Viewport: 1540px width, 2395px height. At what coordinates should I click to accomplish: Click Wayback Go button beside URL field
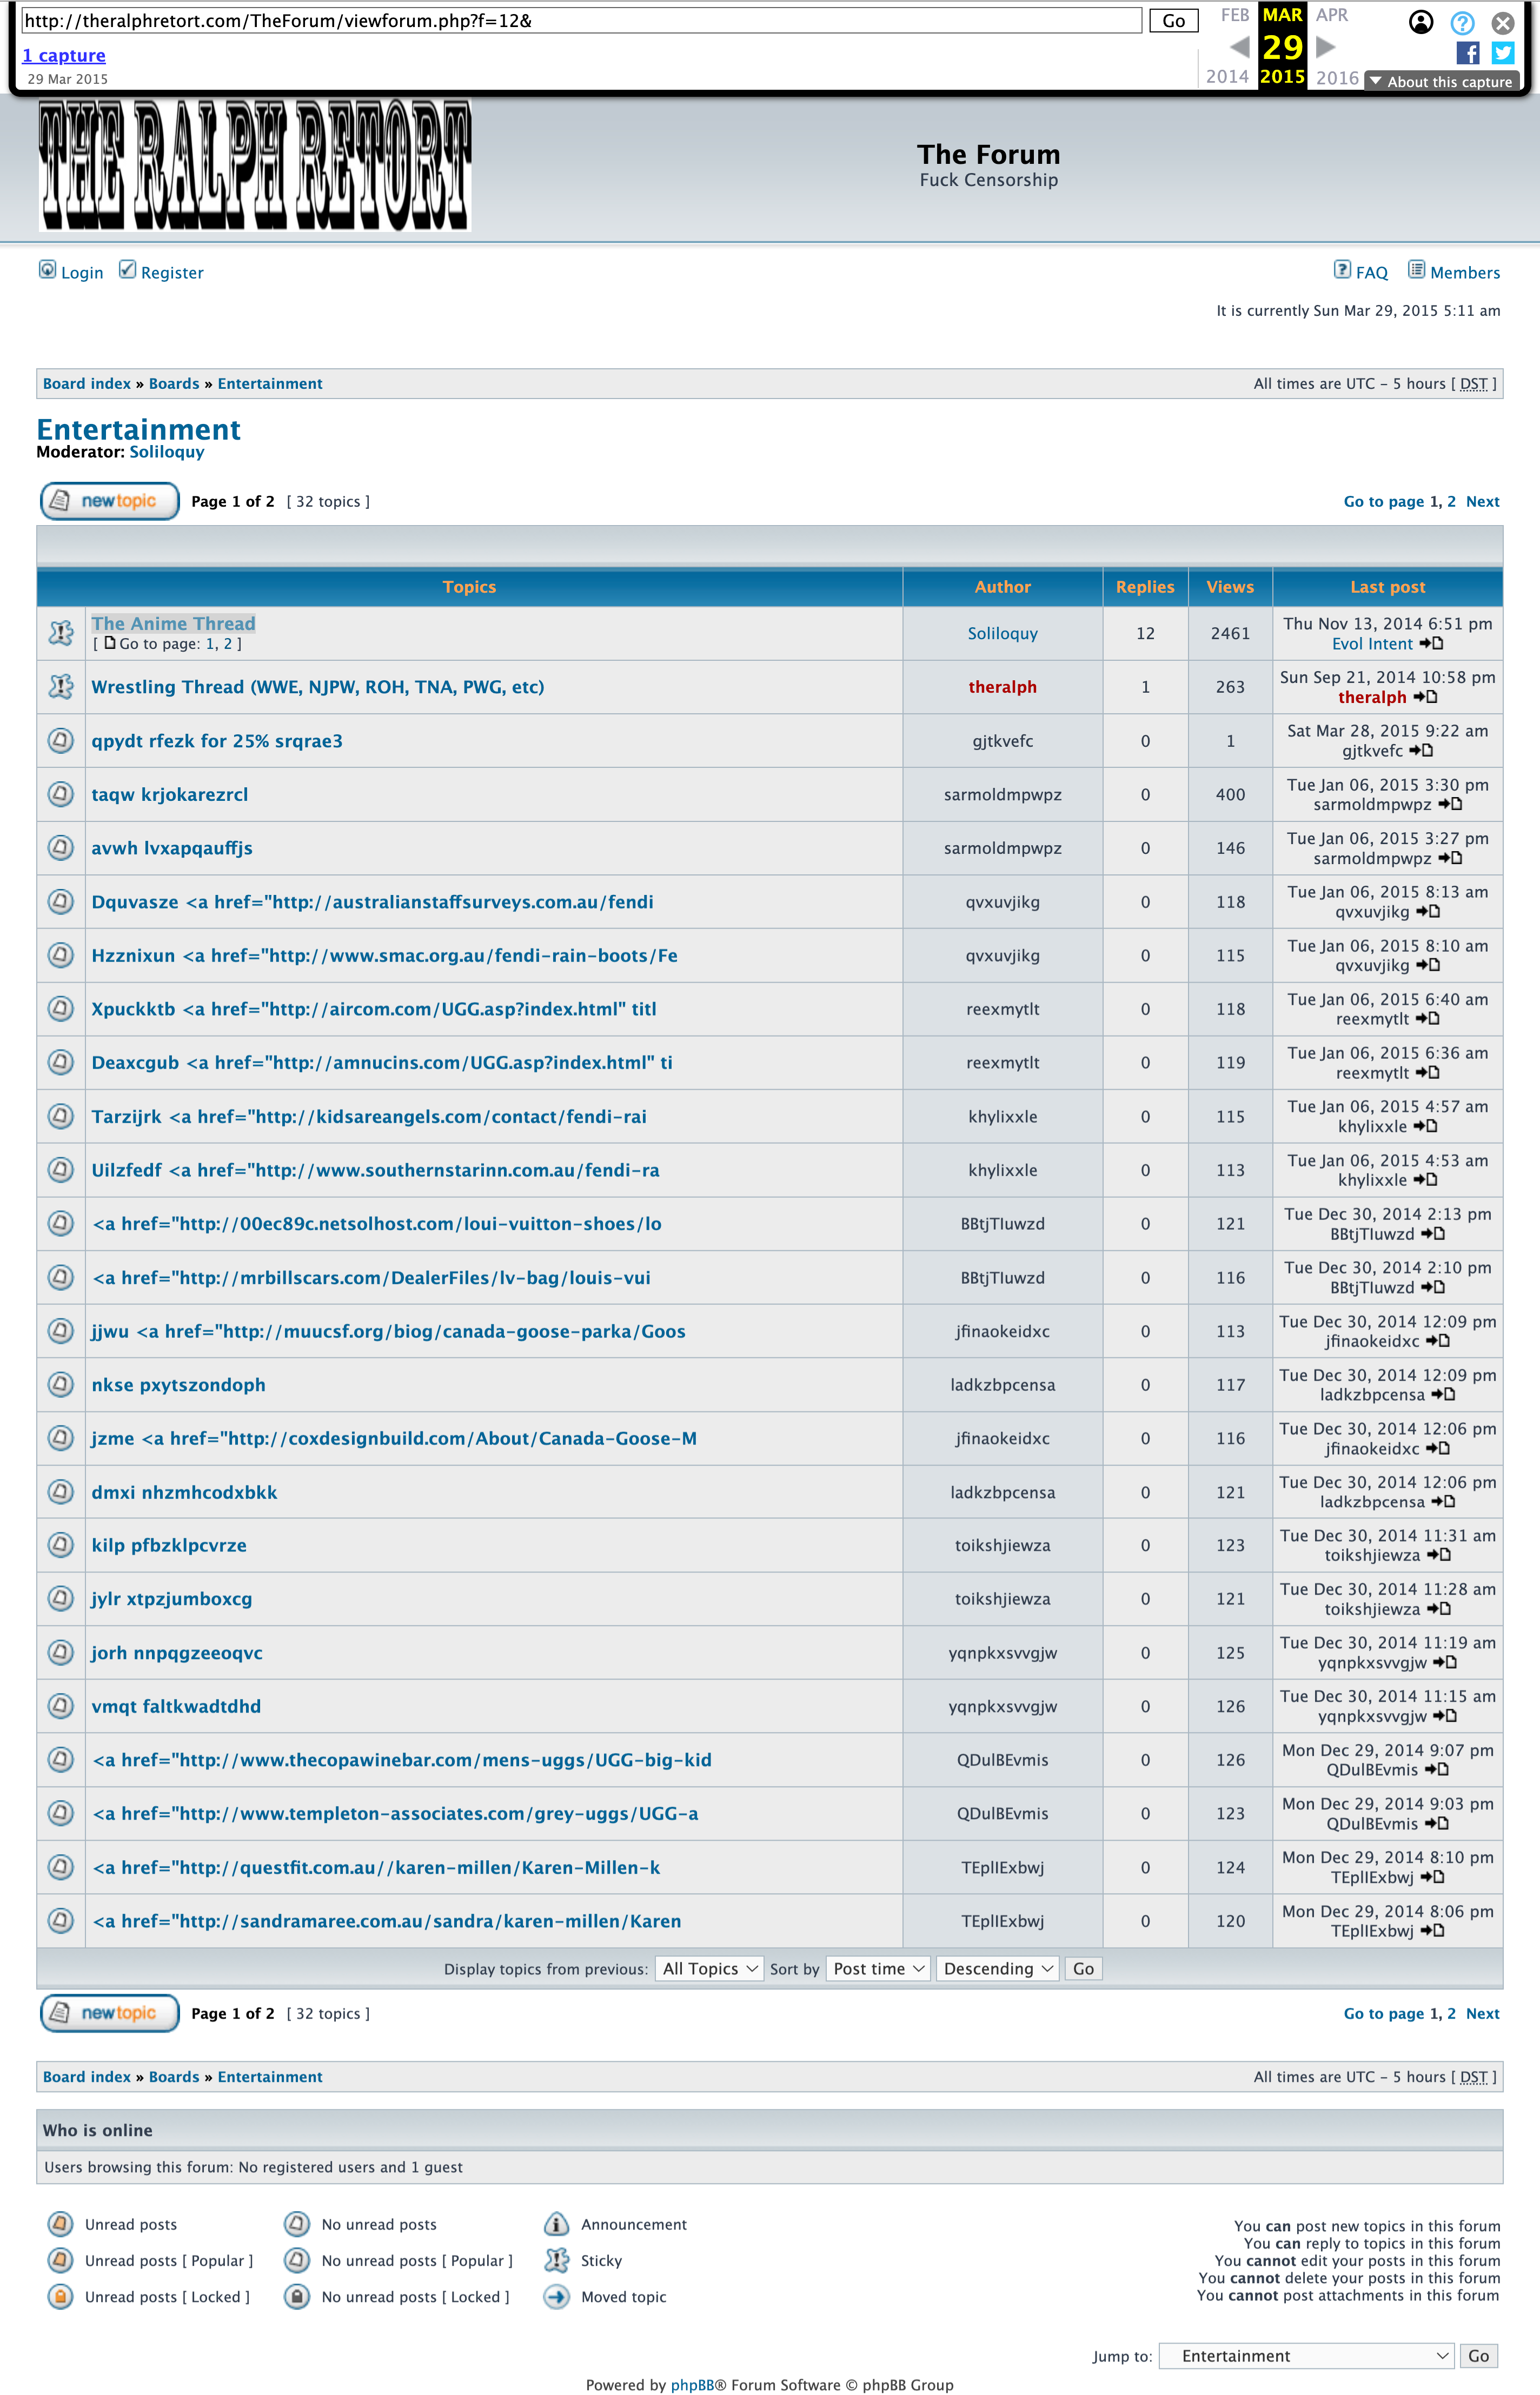(1173, 21)
